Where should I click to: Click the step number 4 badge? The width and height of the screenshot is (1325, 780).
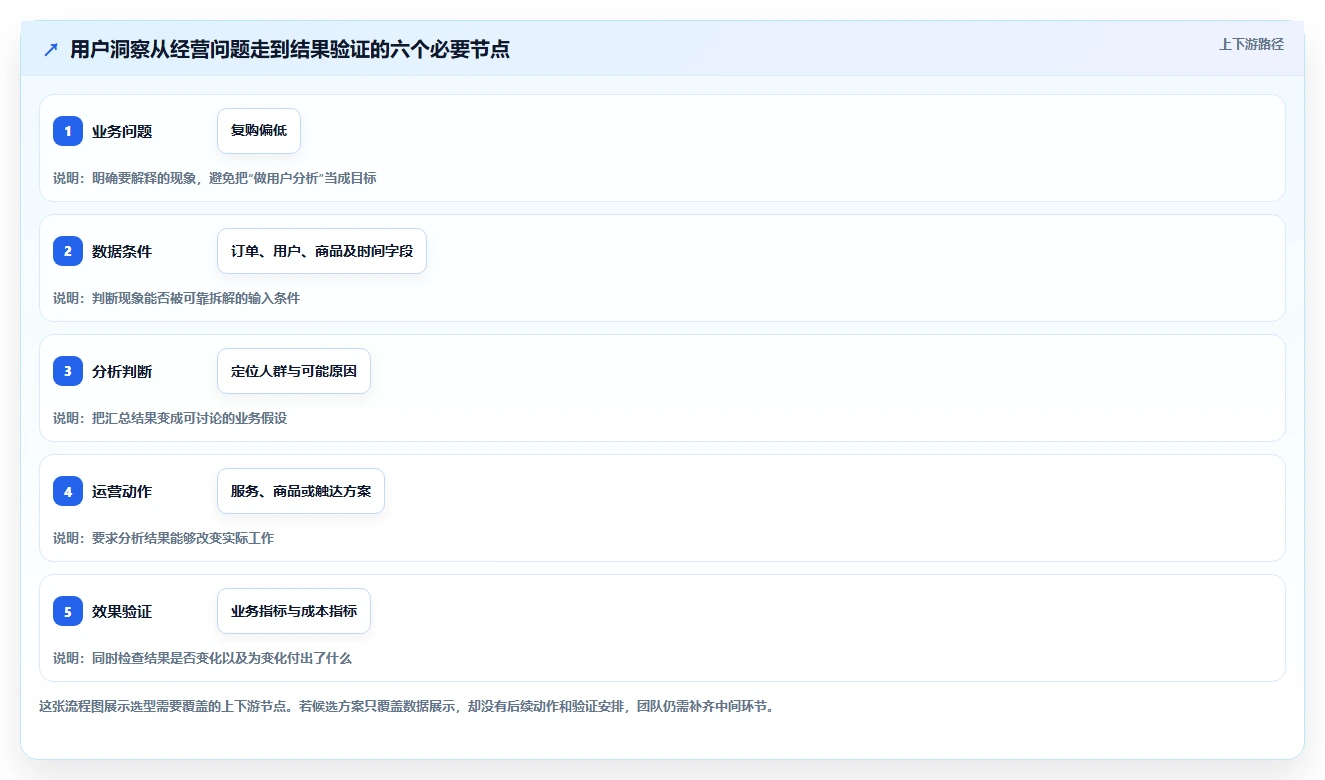[68, 491]
